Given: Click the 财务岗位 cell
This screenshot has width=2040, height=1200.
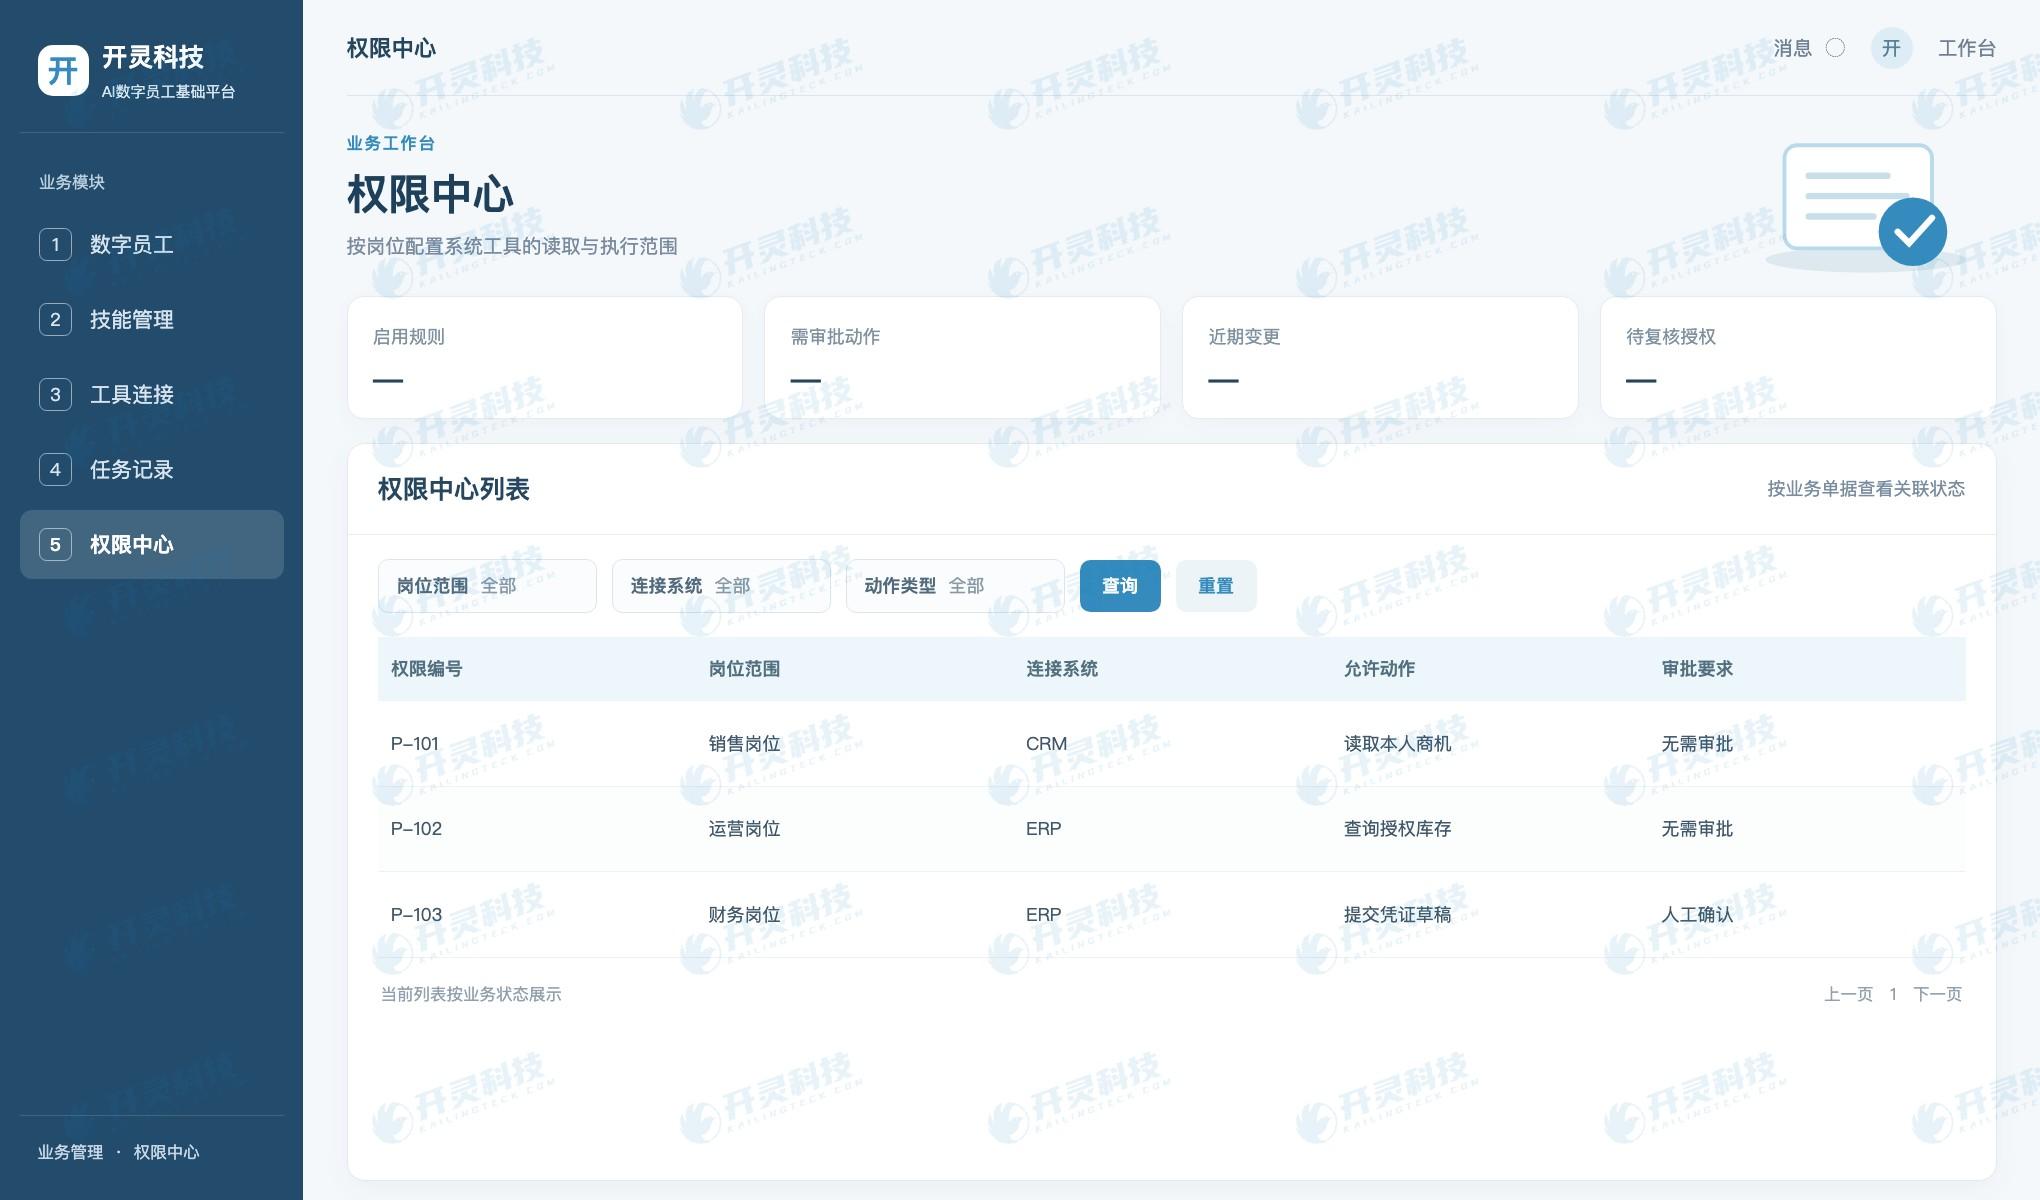Looking at the screenshot, I should [744, 914].
